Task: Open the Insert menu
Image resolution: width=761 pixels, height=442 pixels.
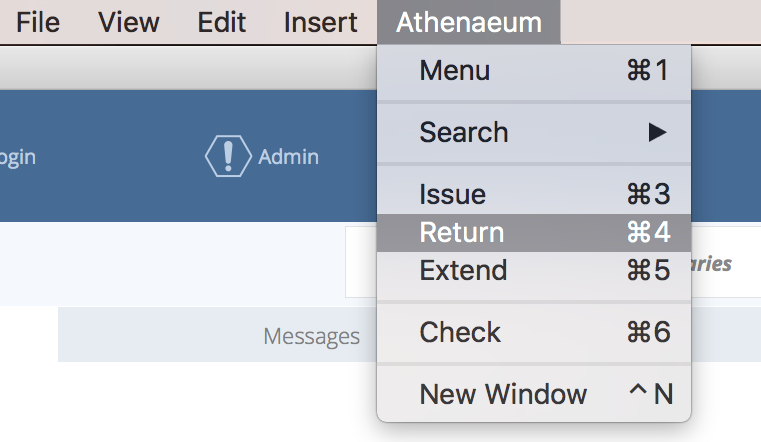Action: coord(320,22)
